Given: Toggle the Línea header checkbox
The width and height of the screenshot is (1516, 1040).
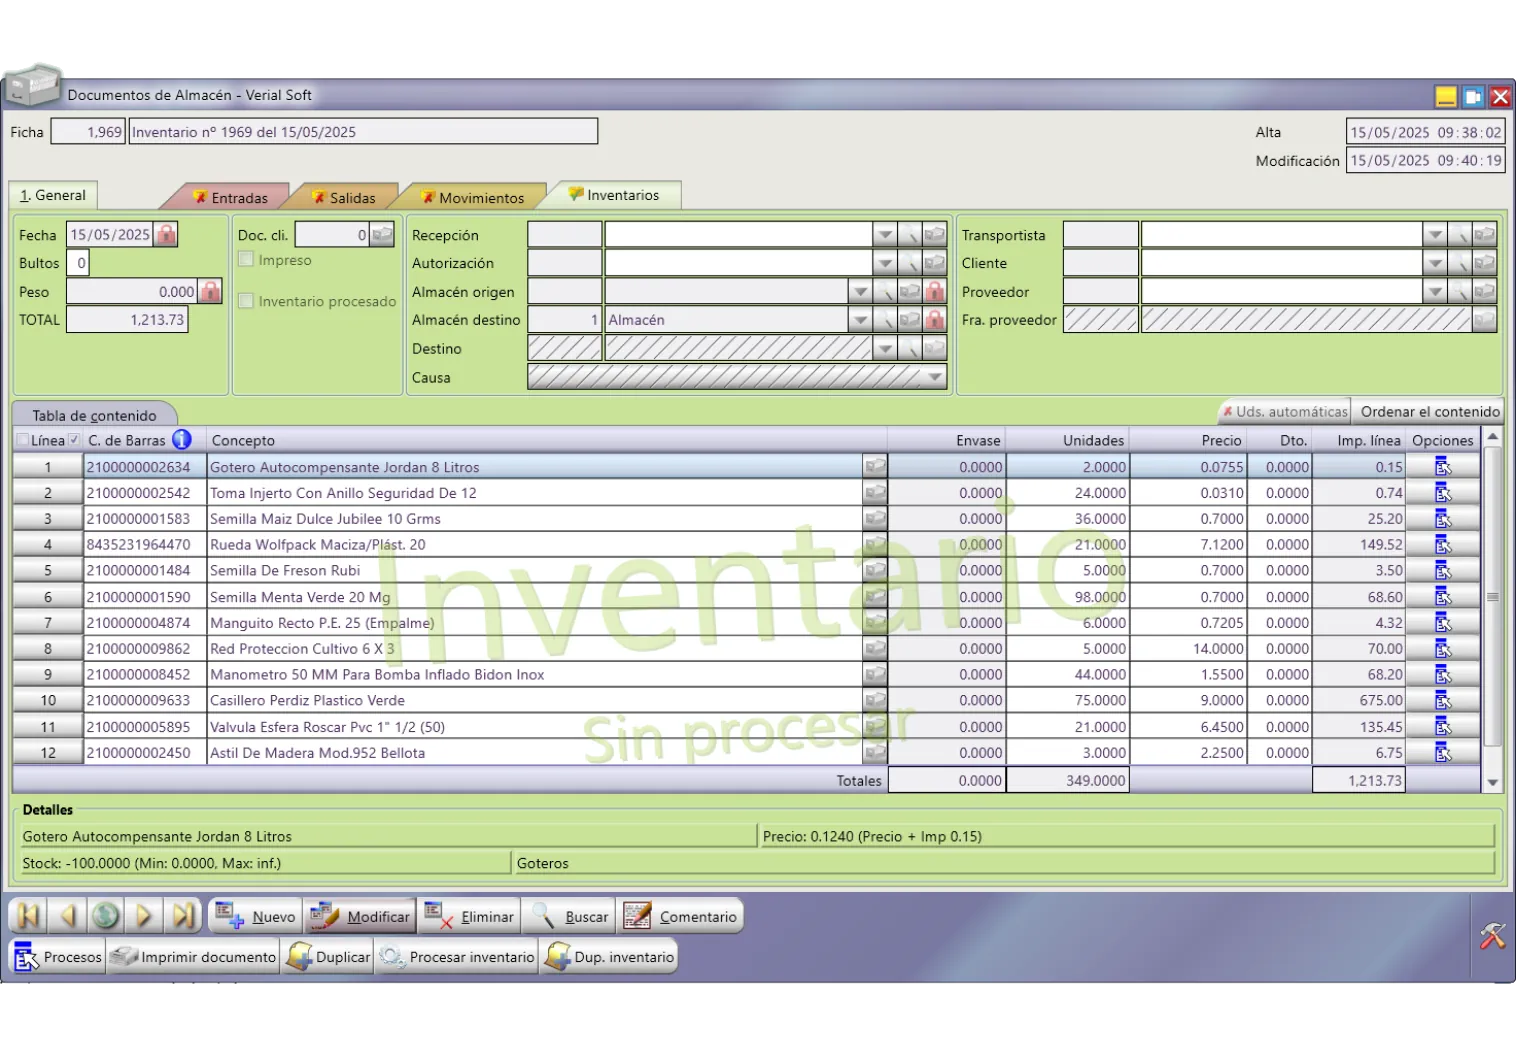Looking at the screenshot, I should pos(23,440).
